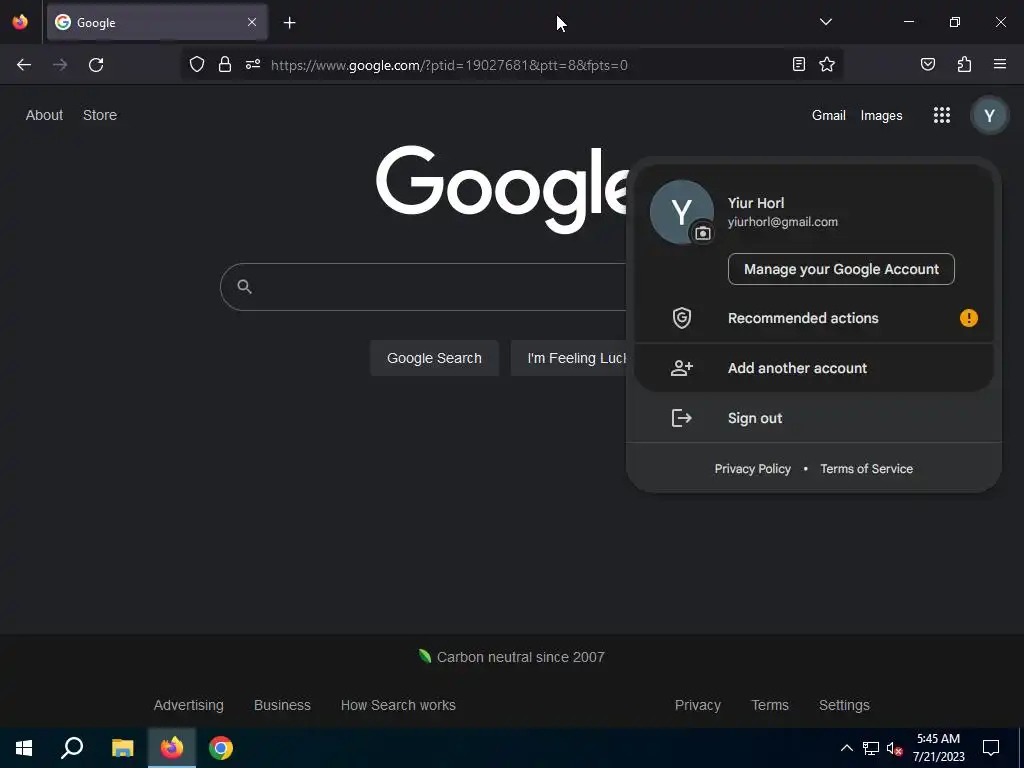The height and width of the screenshot is (768, 1024).
Task: Open Business footer link
Action: pos(282,705)
